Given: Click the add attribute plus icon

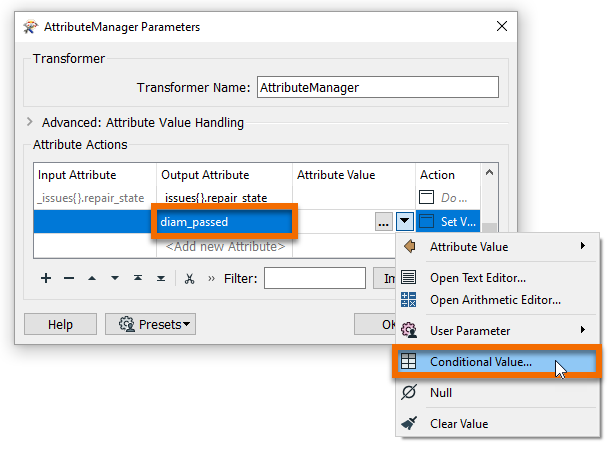Looking at the screenshot, I should (x=46, y=278).
